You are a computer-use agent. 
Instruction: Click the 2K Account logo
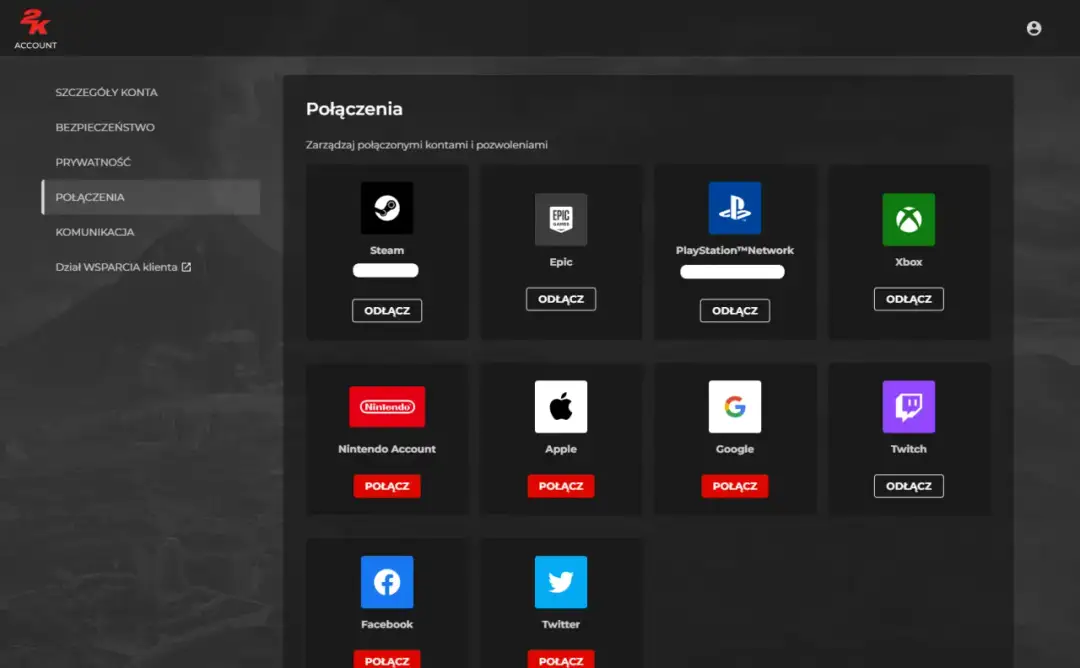35,25
